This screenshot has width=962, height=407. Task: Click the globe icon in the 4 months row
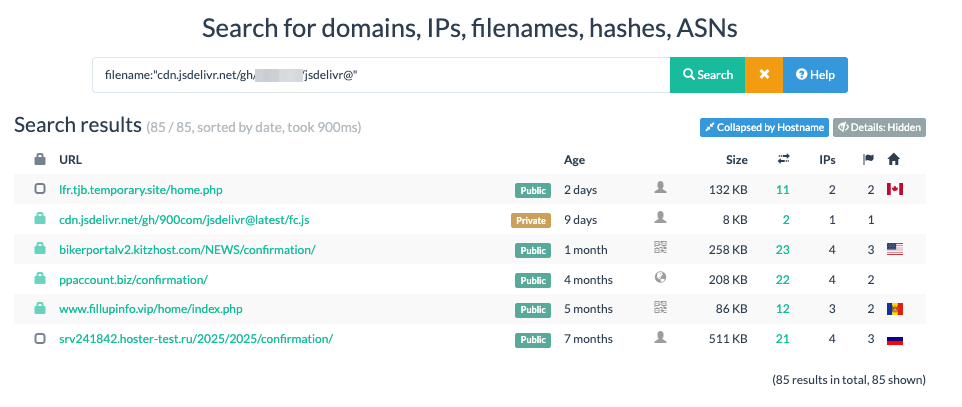pyautogui.click(x=660, y=277)
